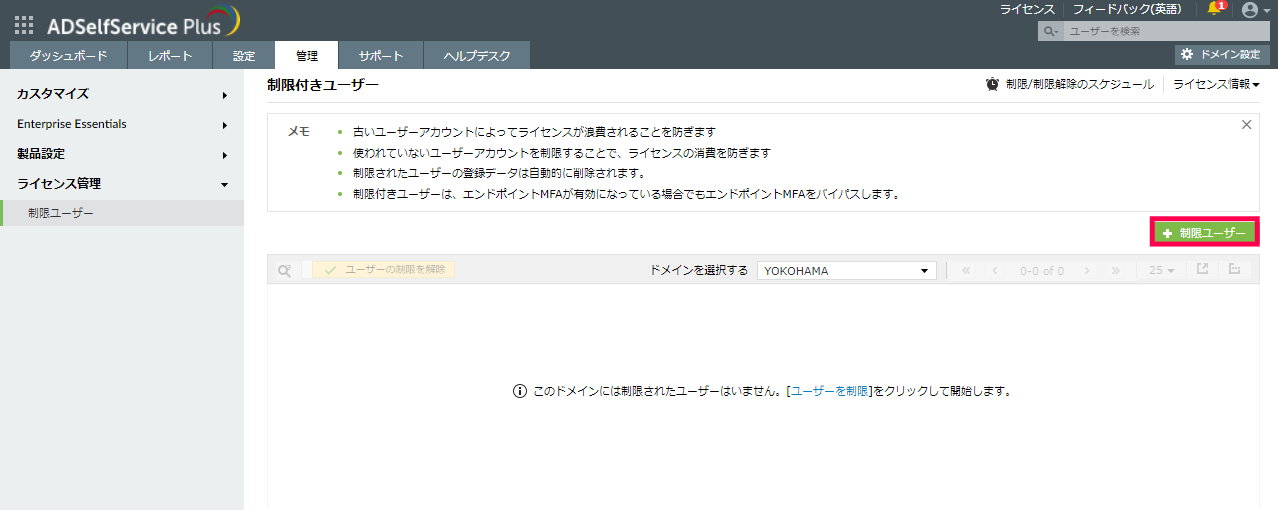Go to last page of results
1278x510 pixels.
pos(1116,271)
